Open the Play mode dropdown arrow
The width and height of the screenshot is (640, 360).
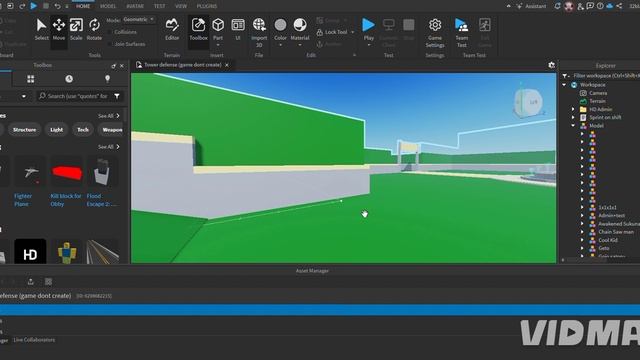[369, 45]
